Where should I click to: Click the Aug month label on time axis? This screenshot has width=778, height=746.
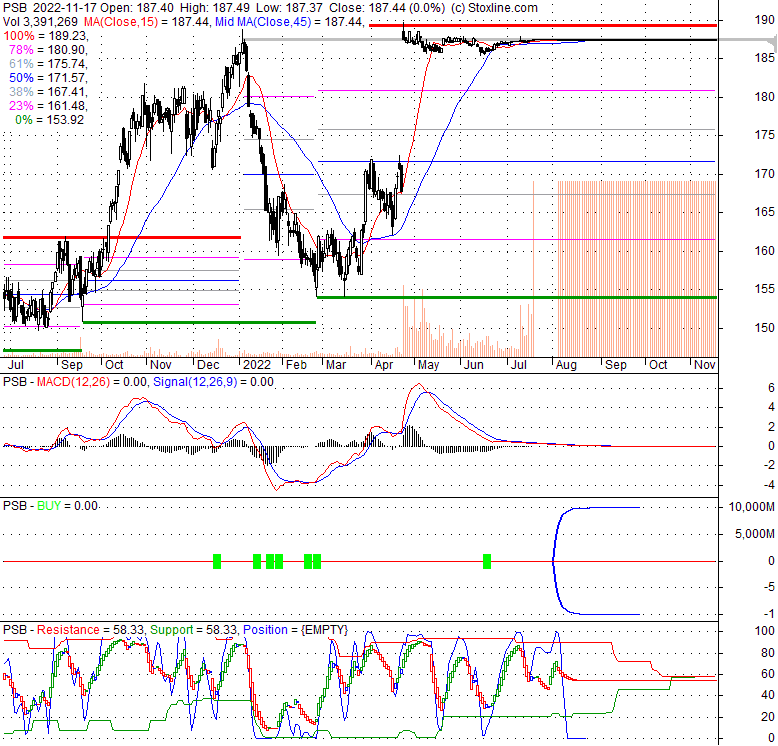tap(567, 365)
